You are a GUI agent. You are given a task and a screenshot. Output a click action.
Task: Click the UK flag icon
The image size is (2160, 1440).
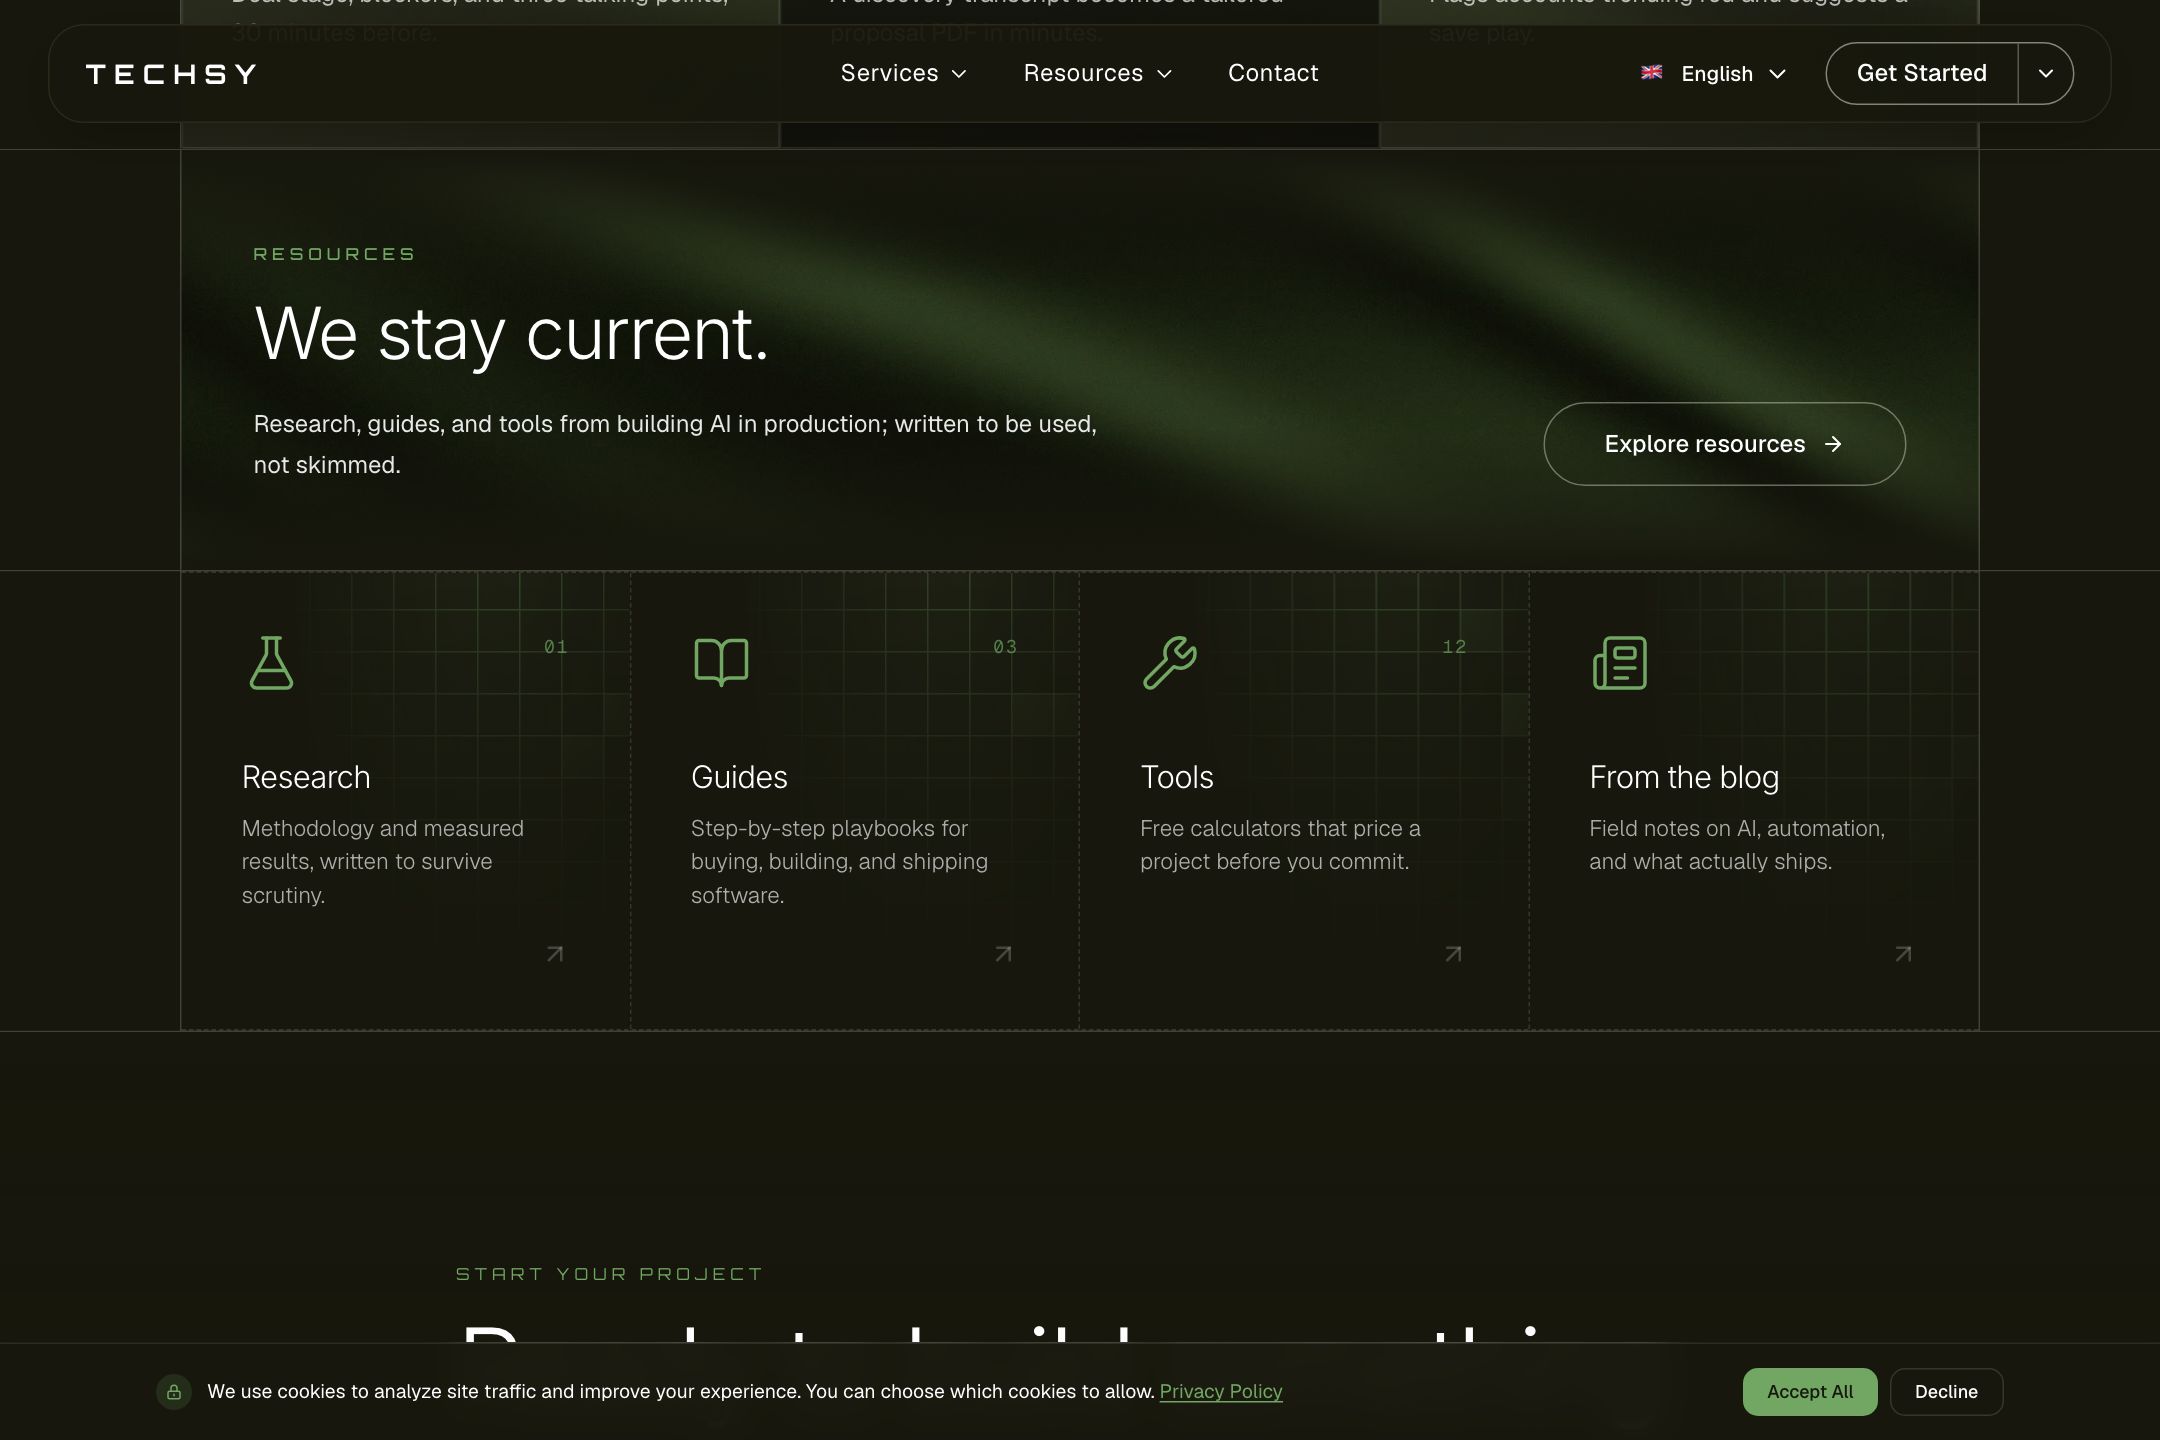[x=1652, y=72]
